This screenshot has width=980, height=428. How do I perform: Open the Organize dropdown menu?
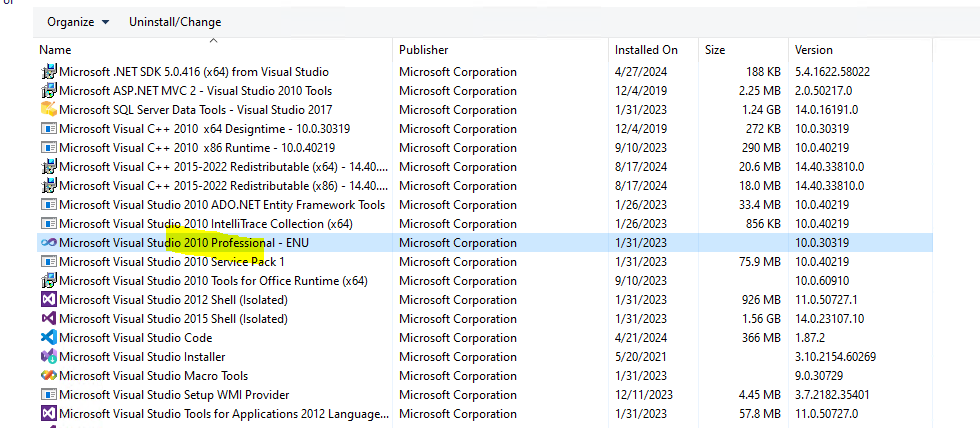tap(78, 22)
